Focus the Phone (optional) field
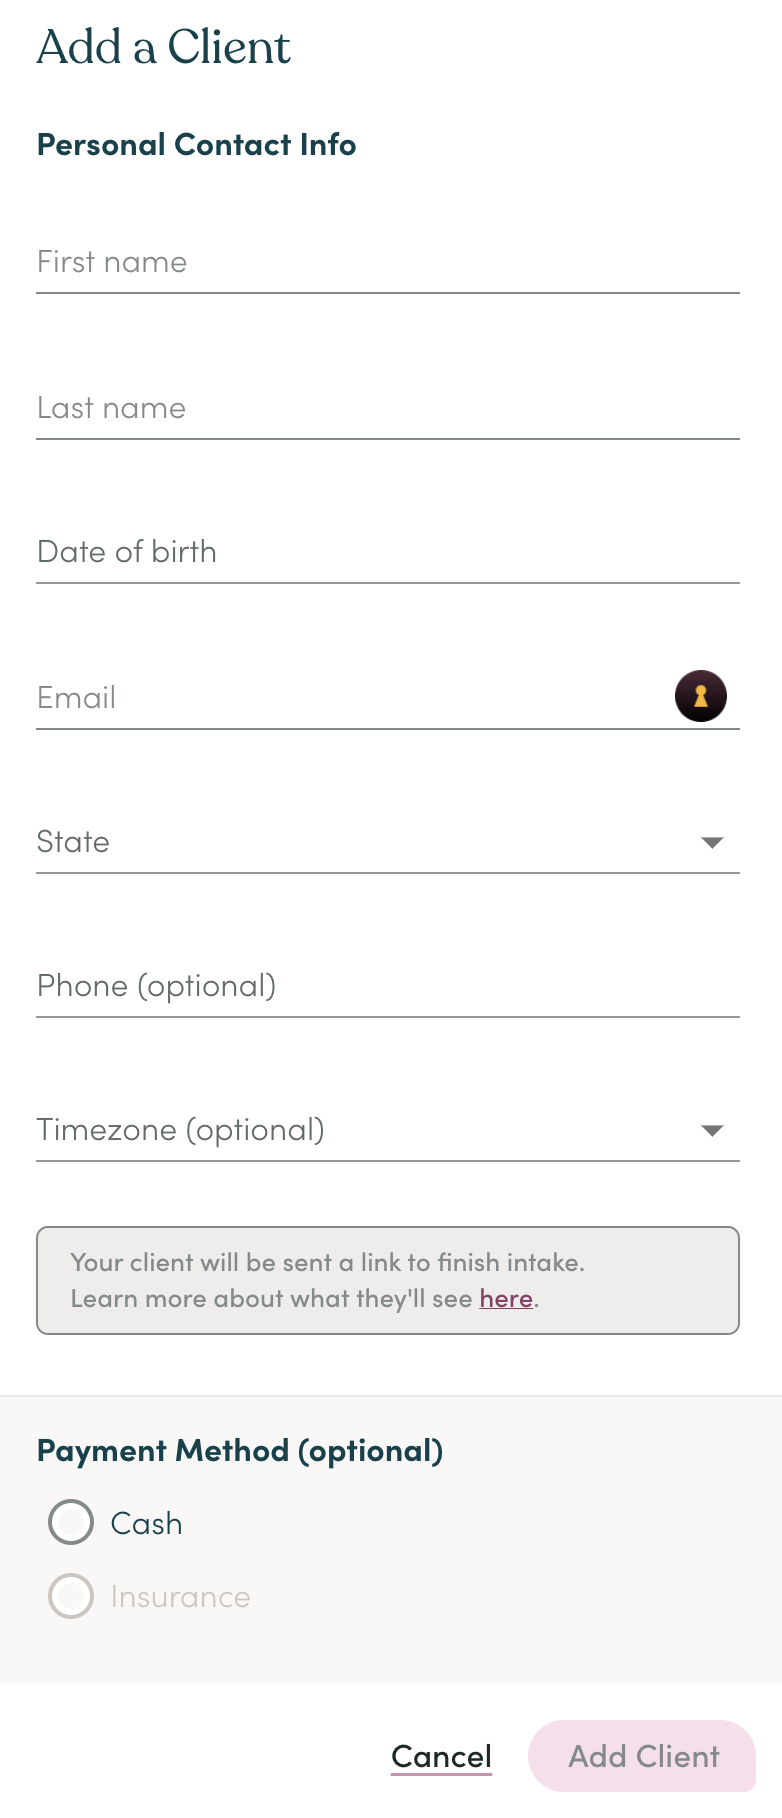 coord(388,986)
